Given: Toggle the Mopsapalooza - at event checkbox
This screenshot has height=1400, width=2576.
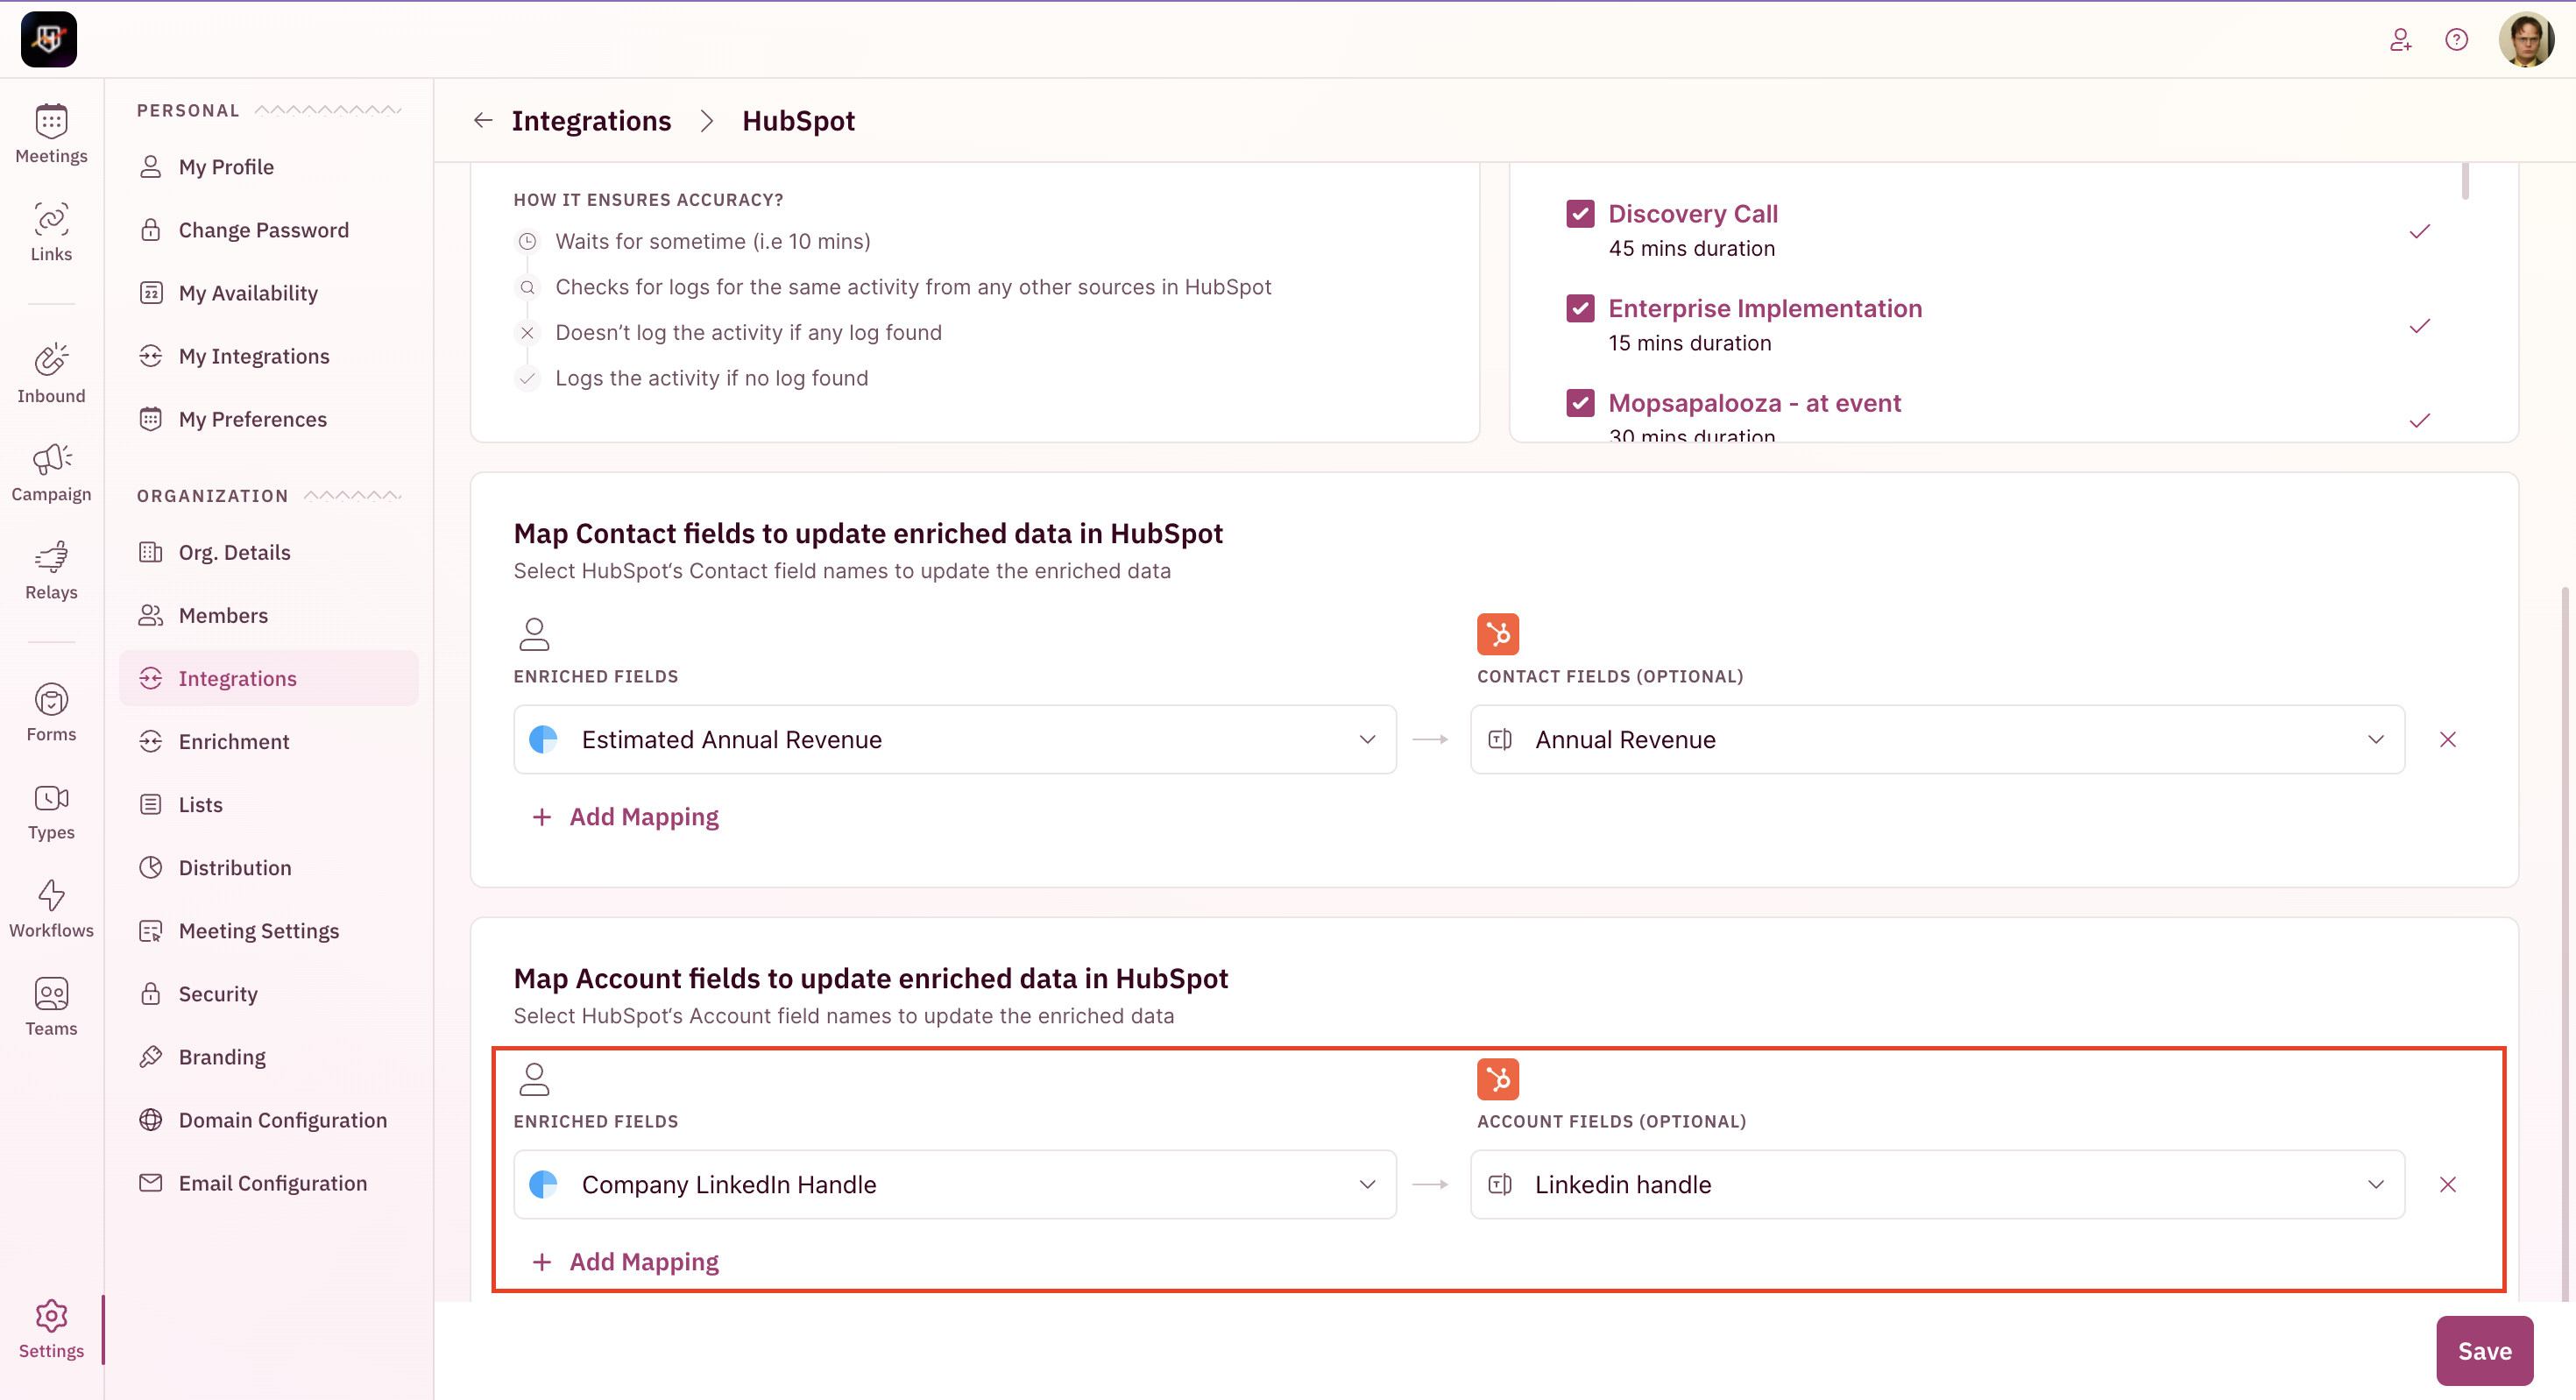Looking at the screenshot, I should (1580, 403).
